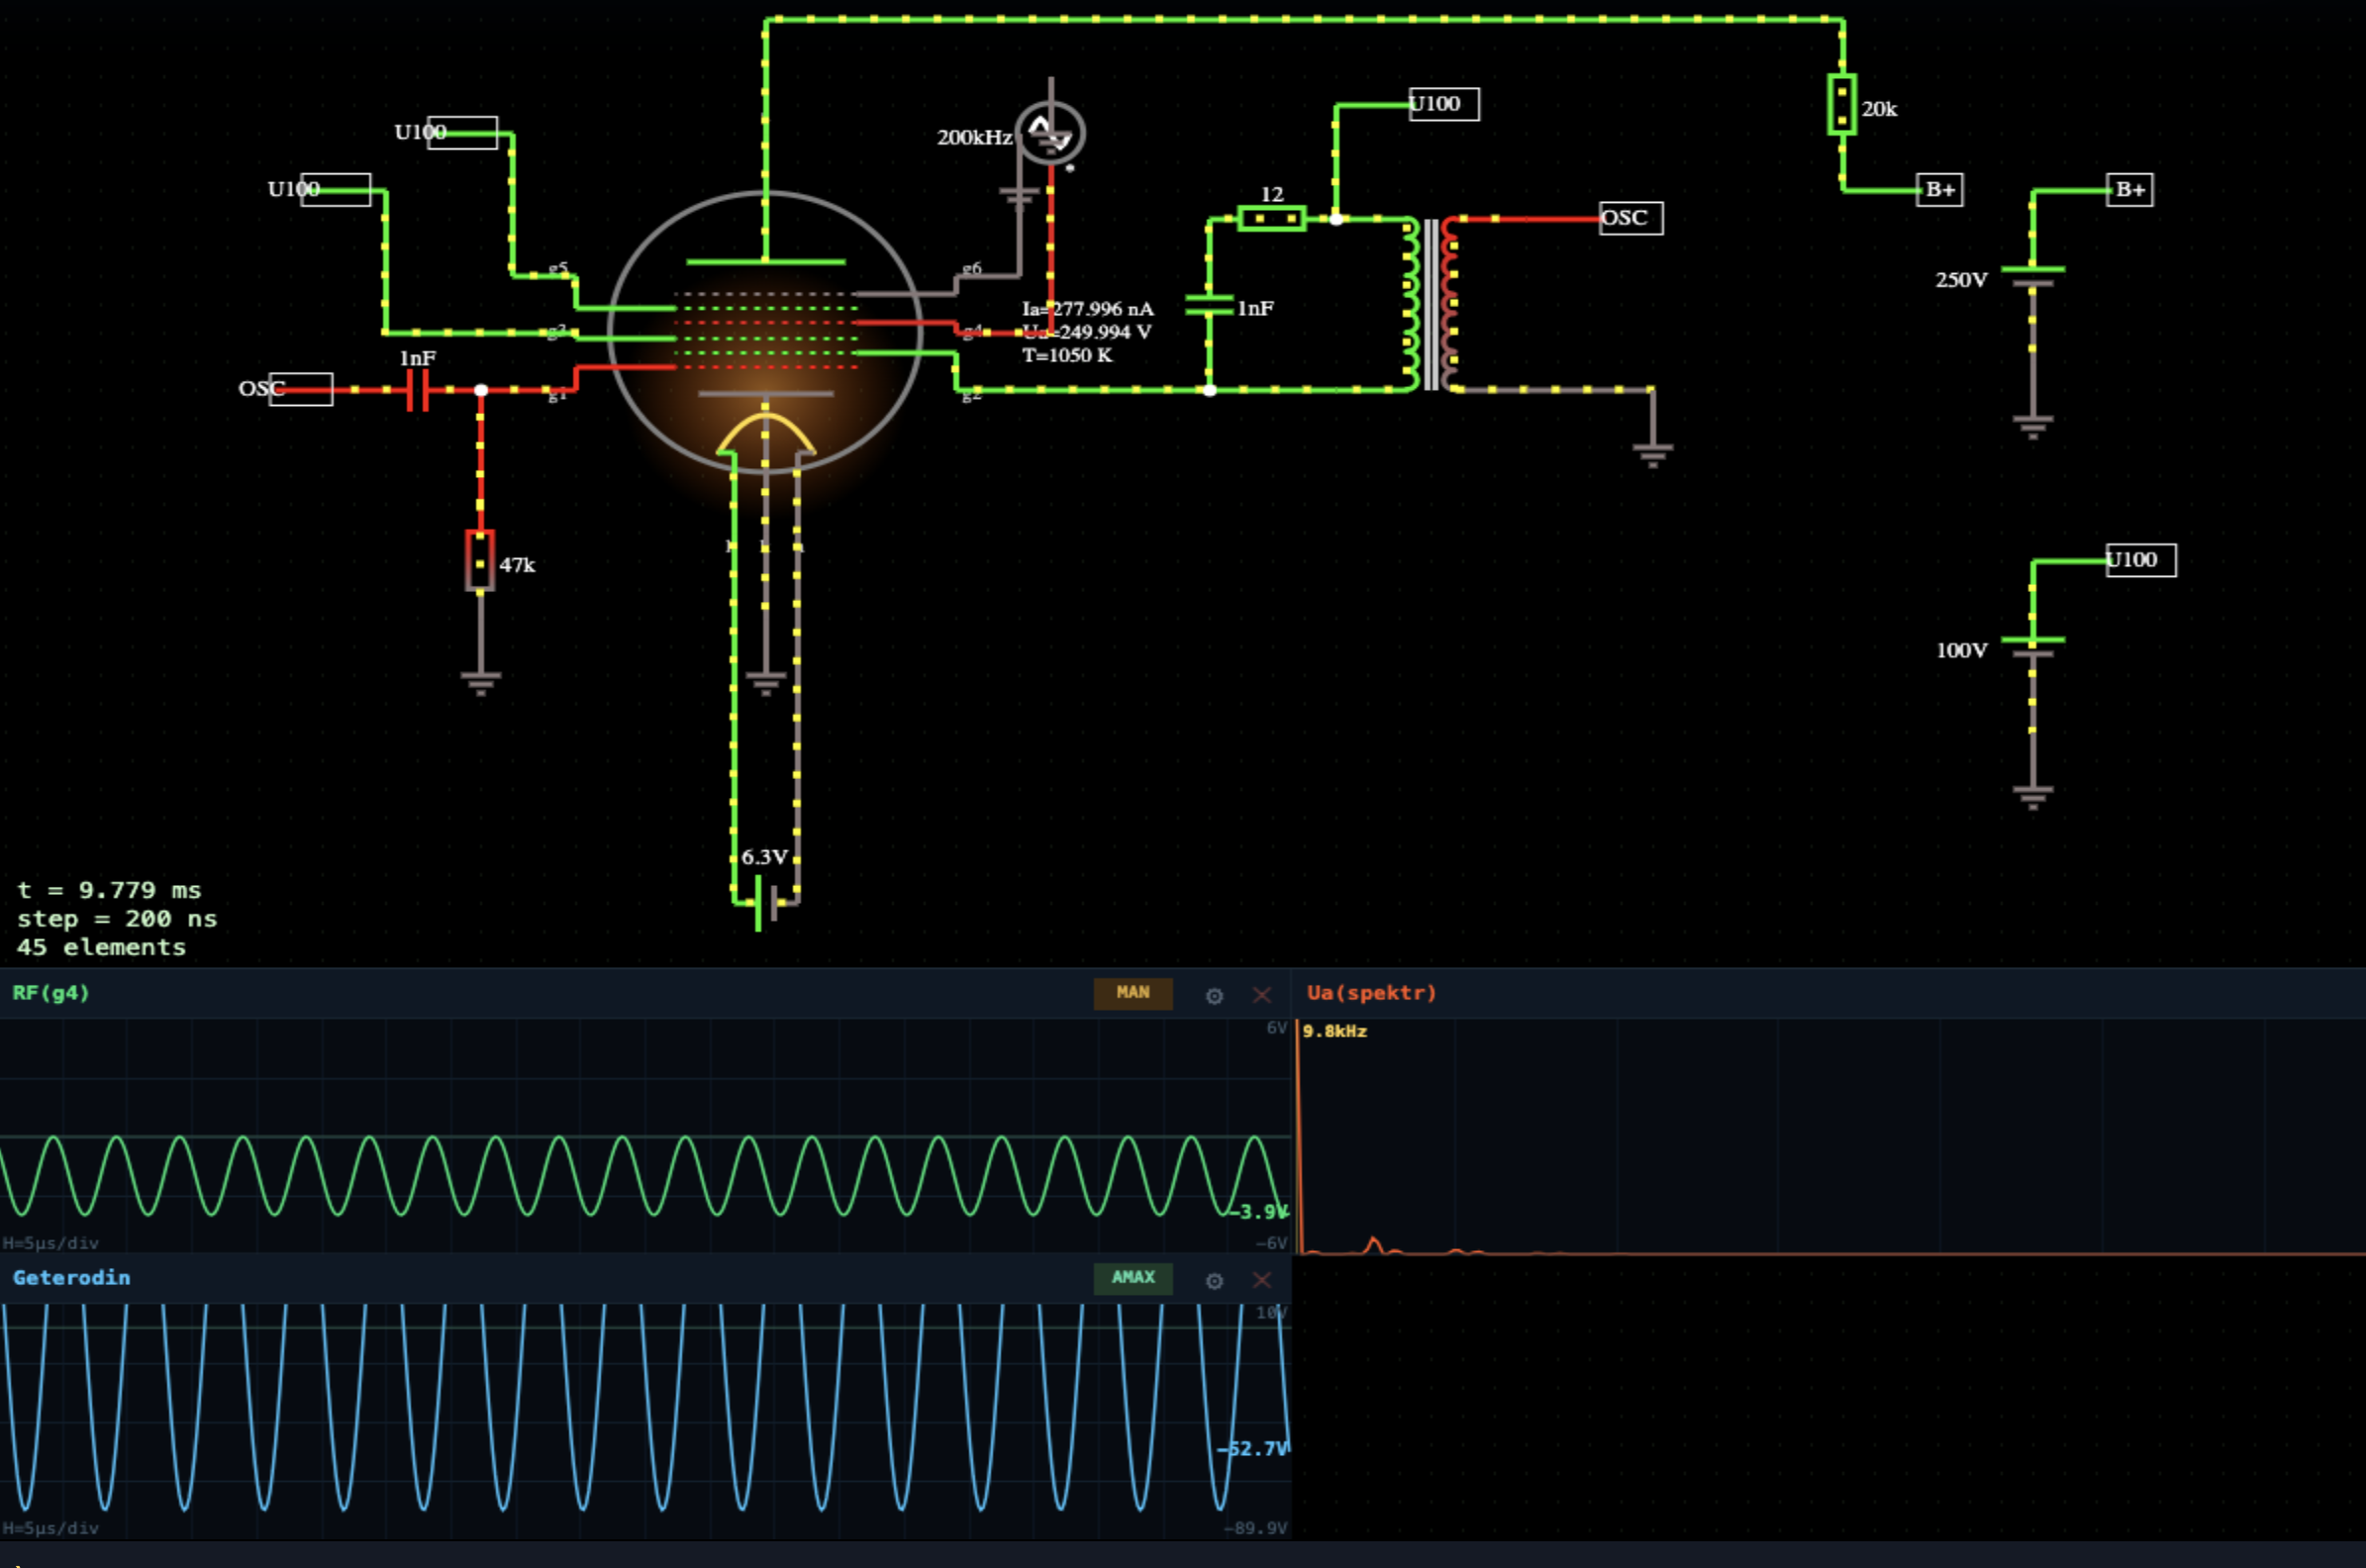Close the Geterodin scope panel
This screenshot has height=1568, width=2366.
click(1262, 1280)
